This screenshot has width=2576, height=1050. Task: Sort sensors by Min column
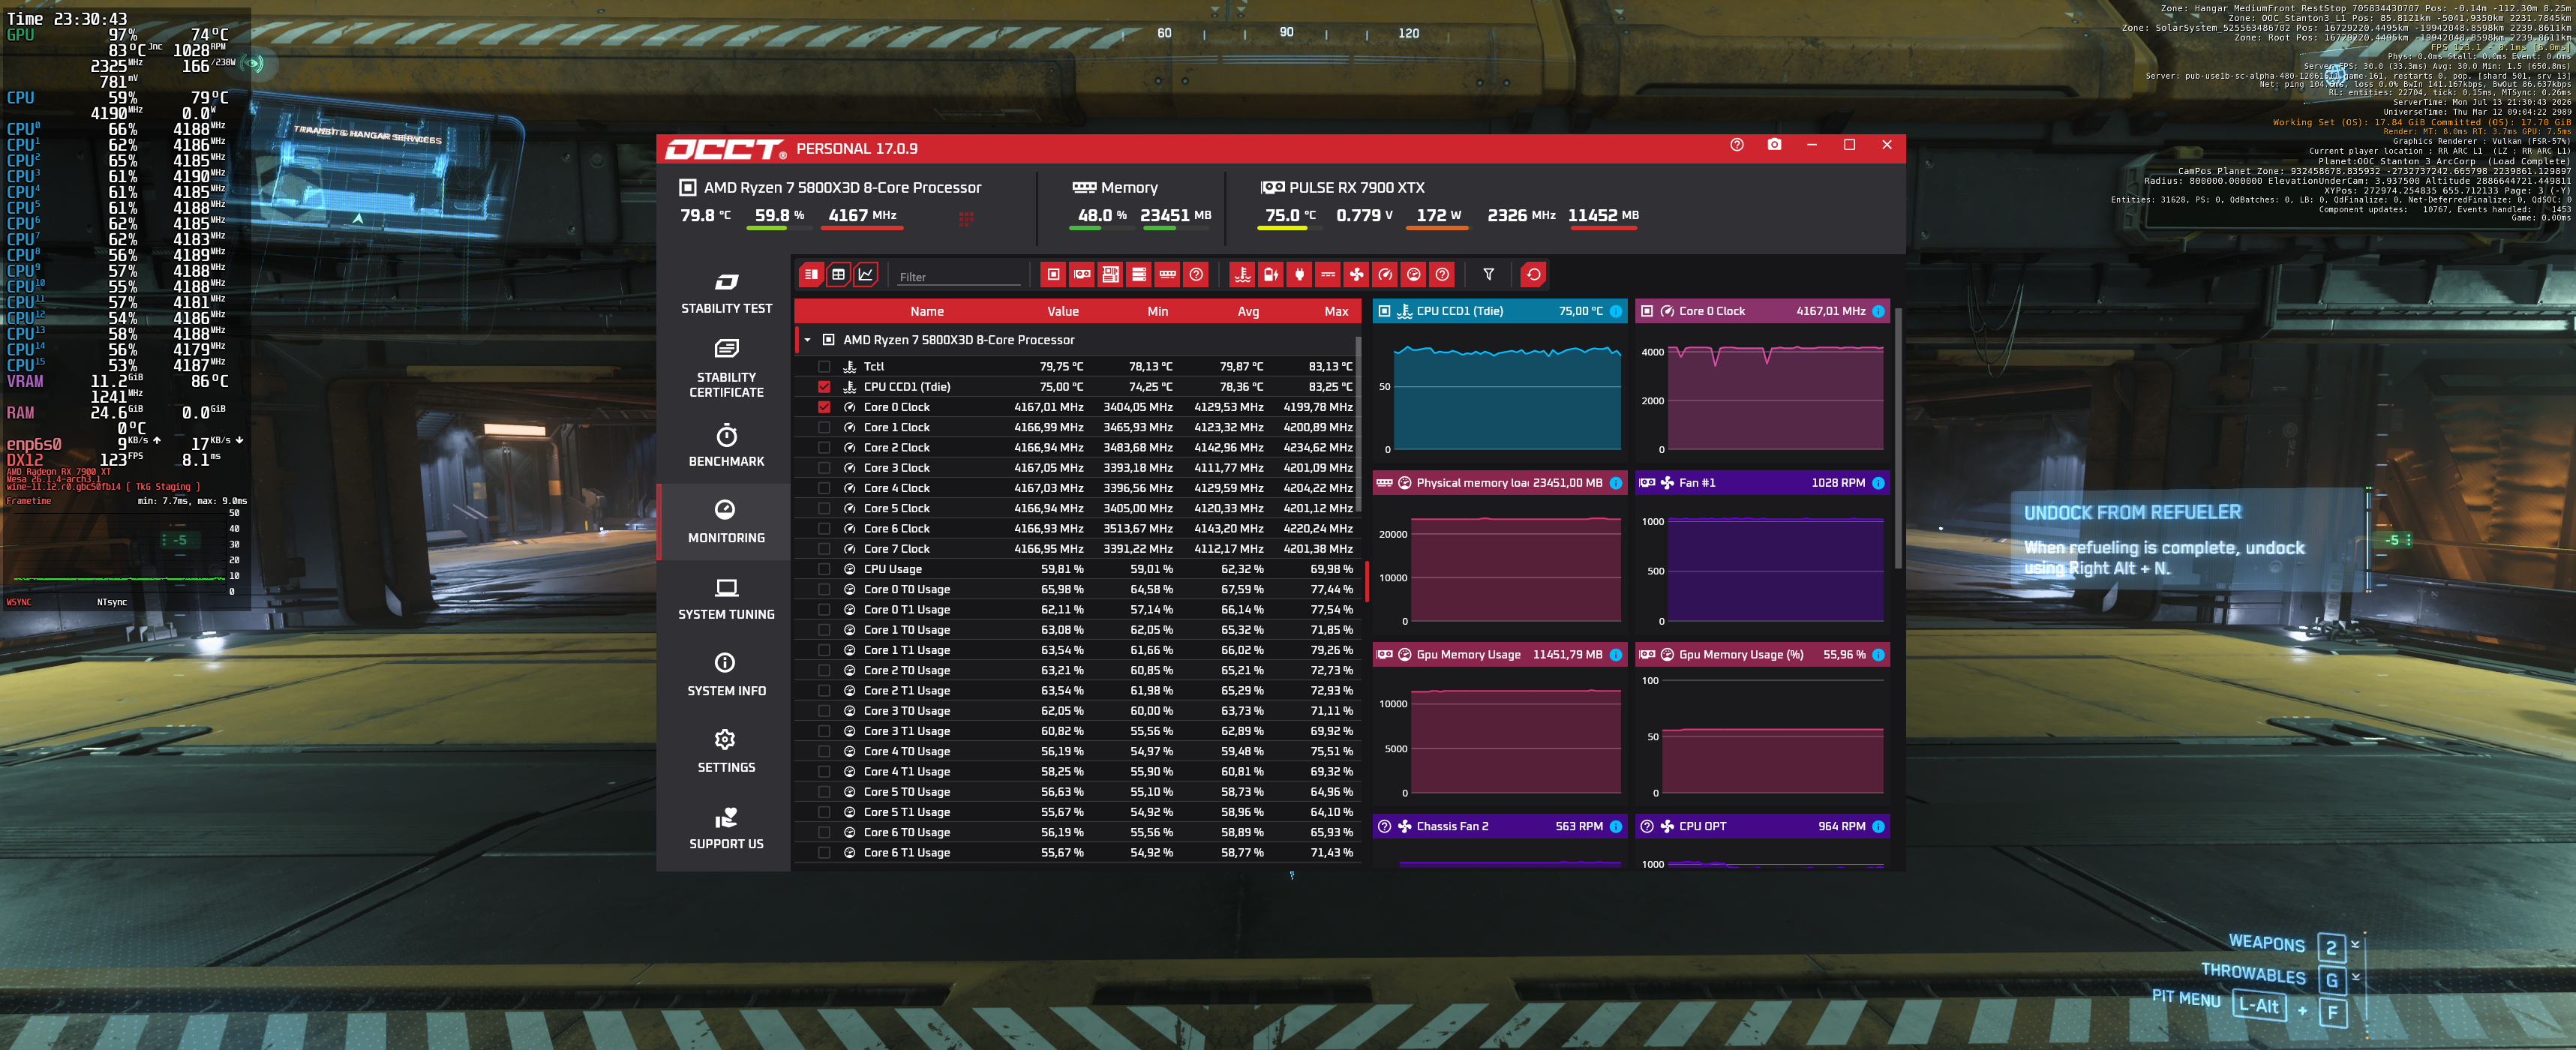point(1157,311)
